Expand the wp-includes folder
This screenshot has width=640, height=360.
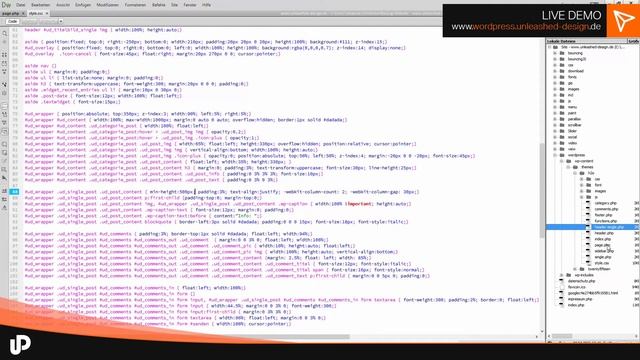point(562,275)
